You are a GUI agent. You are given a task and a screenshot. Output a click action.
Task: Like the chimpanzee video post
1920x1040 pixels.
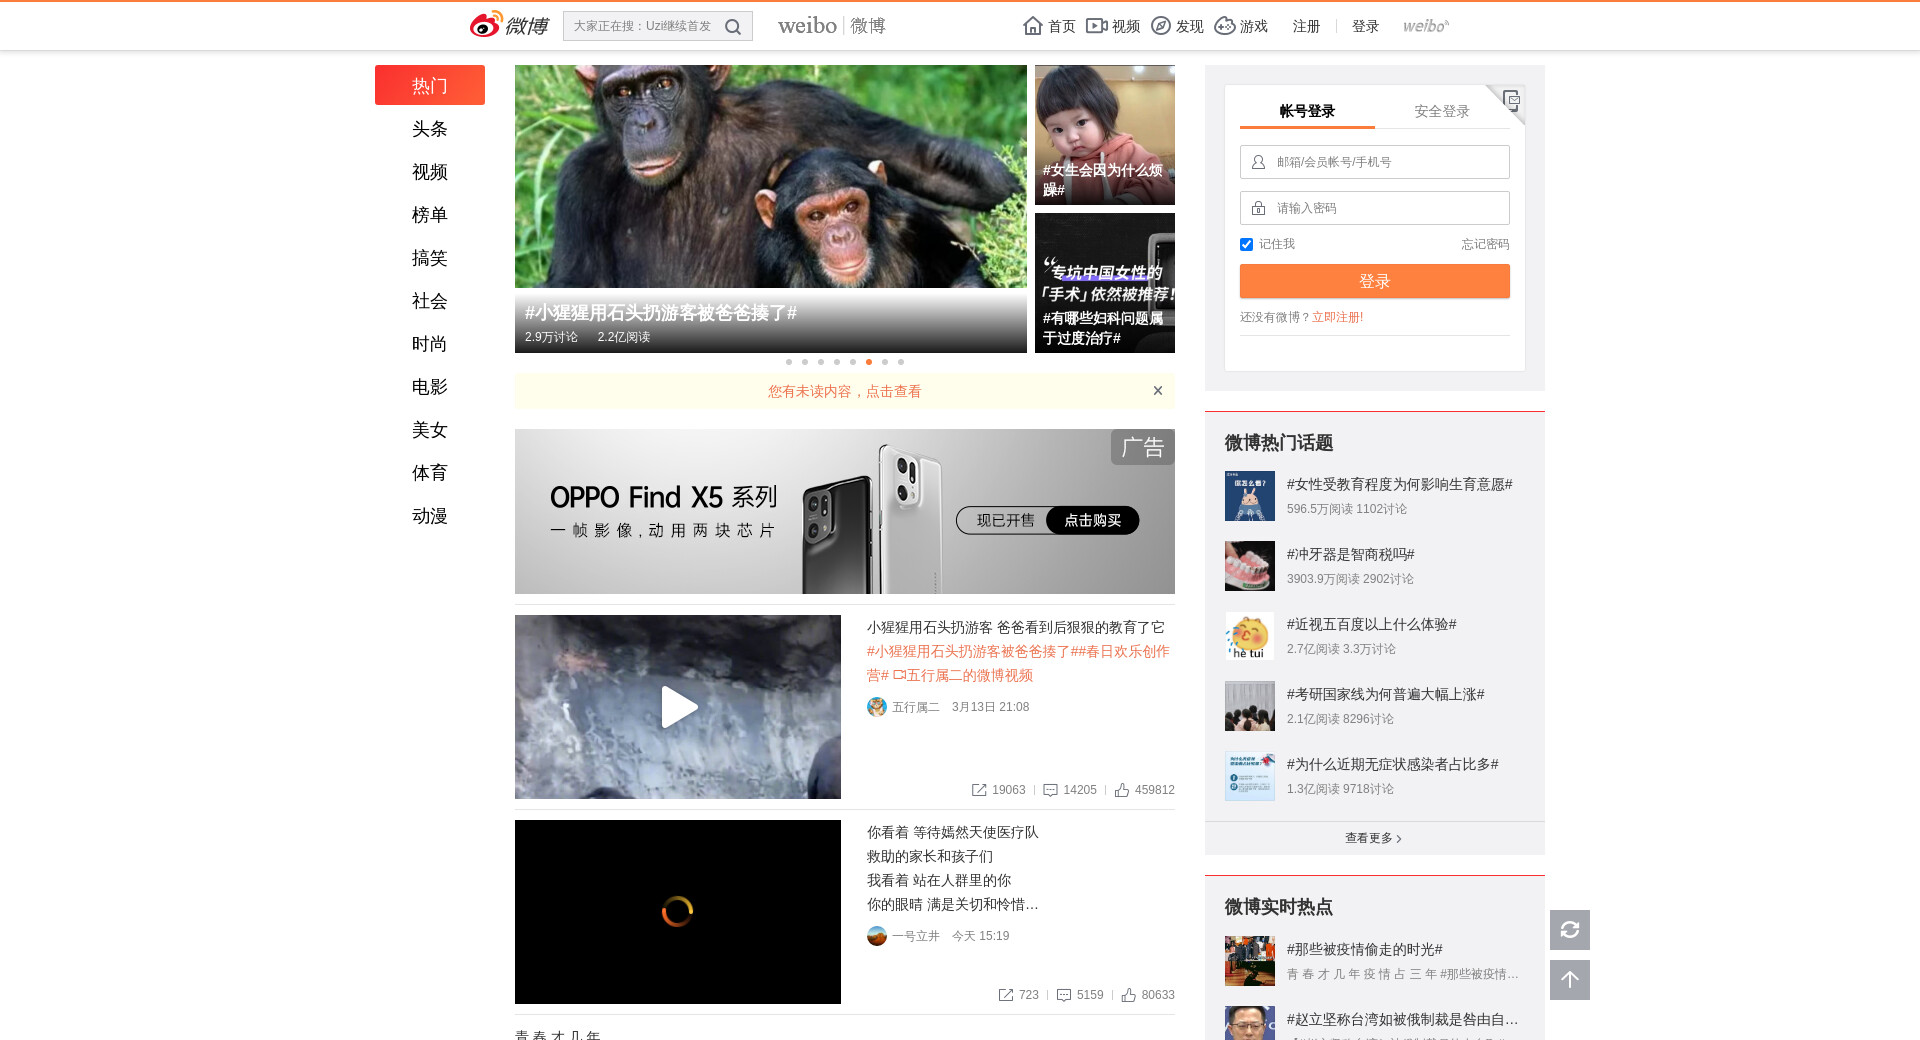pyautogui.click(x=1122, y=790)
